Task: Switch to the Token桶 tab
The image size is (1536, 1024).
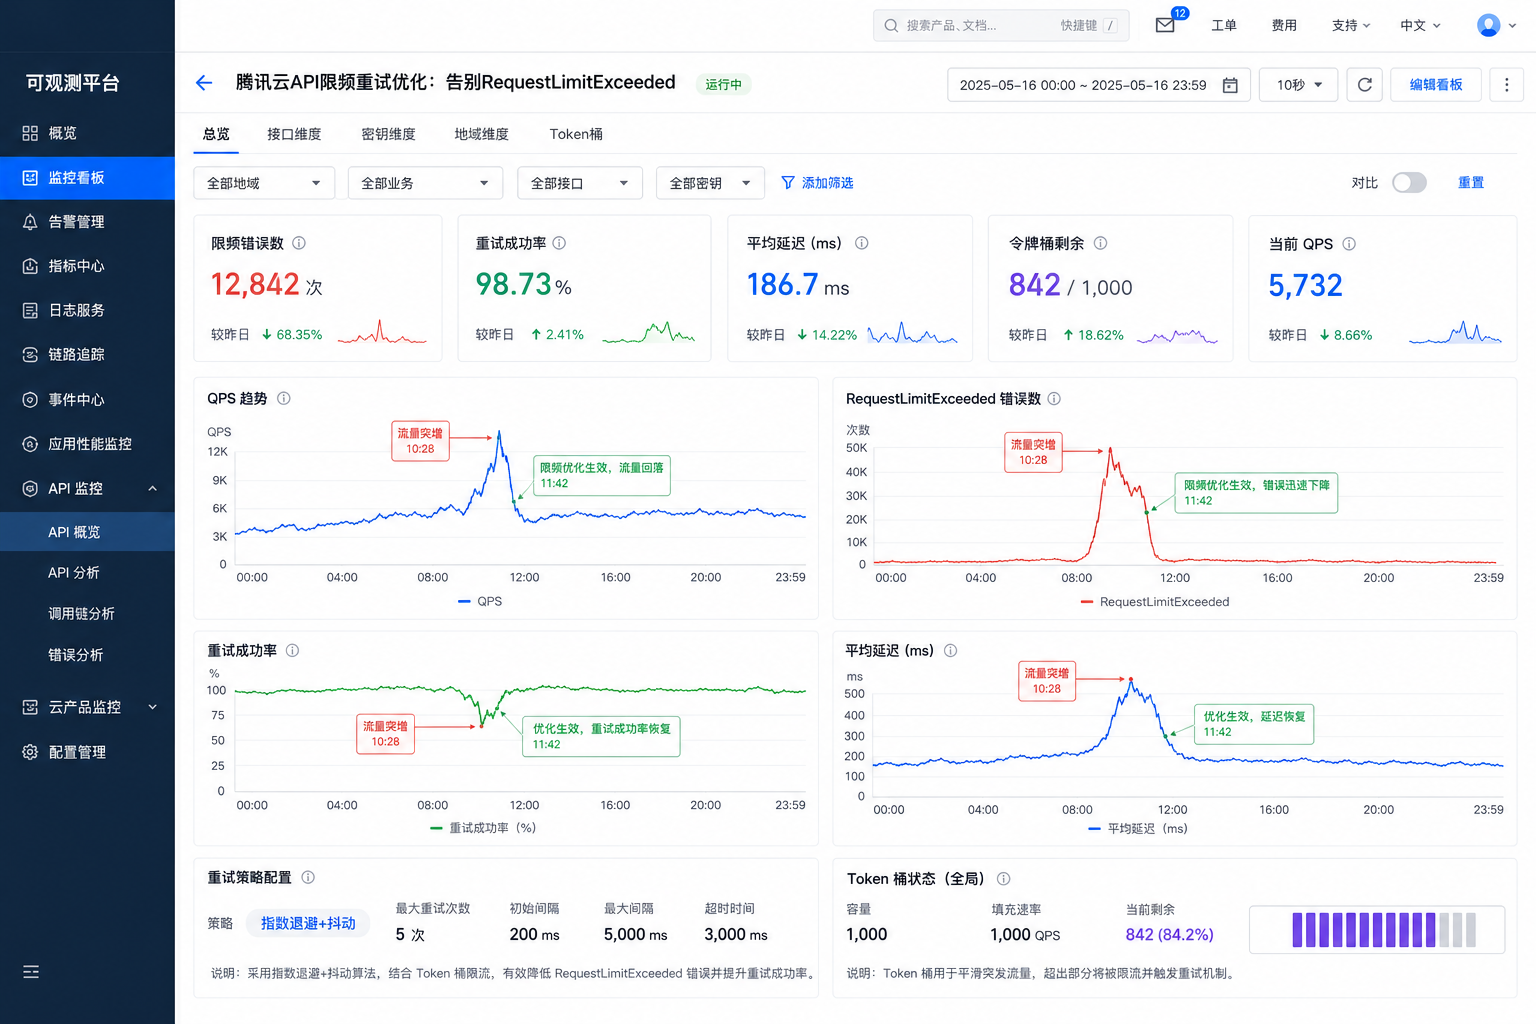Action: coord(576,134)
